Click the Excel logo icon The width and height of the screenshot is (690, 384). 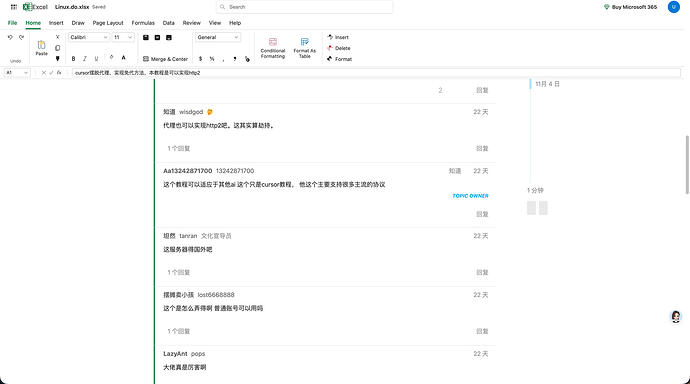[x=27, y=7]
